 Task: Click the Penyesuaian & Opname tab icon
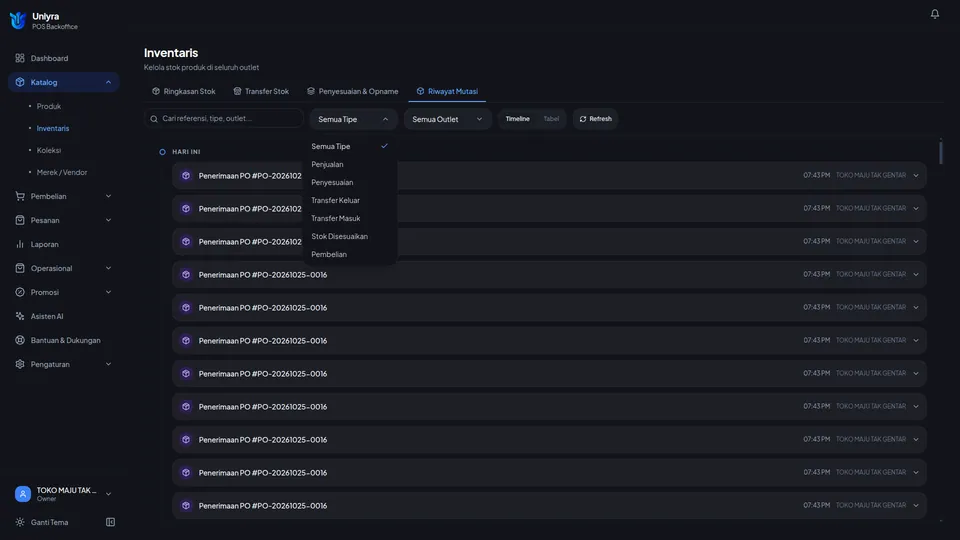(311, 91)
